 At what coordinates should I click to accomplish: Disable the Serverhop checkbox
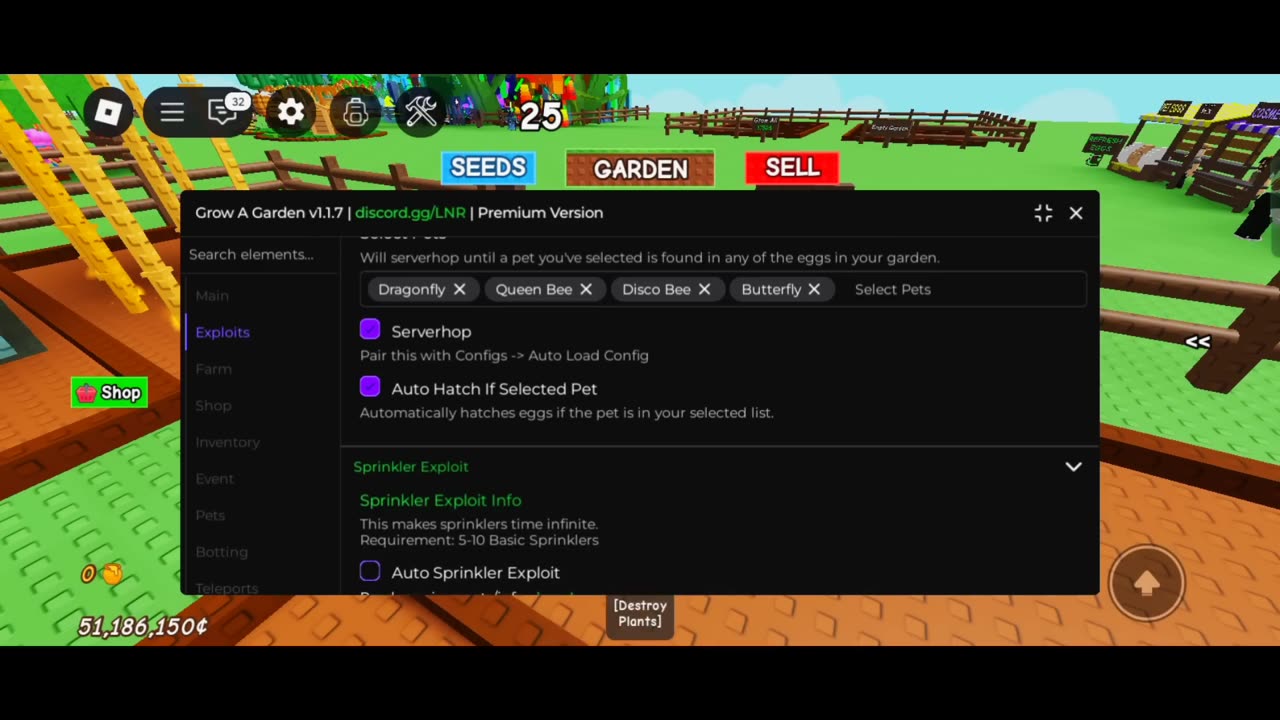click(x=370, y=329)
